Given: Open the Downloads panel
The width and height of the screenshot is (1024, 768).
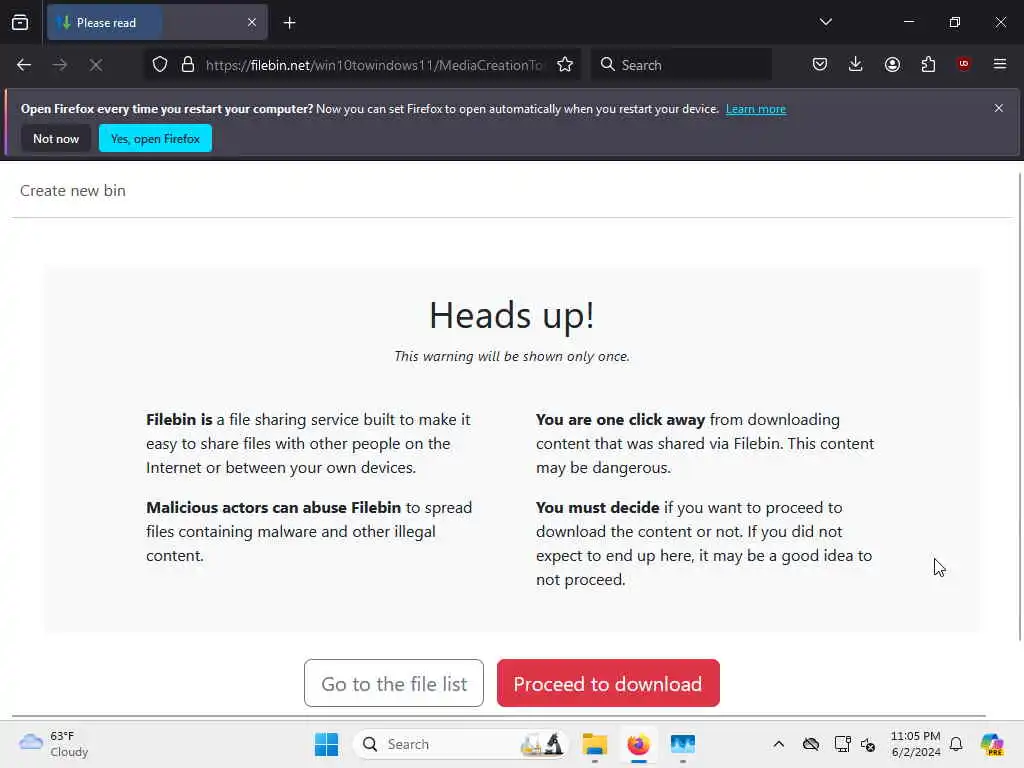Looking at the screenshot, I should [856, 64].
